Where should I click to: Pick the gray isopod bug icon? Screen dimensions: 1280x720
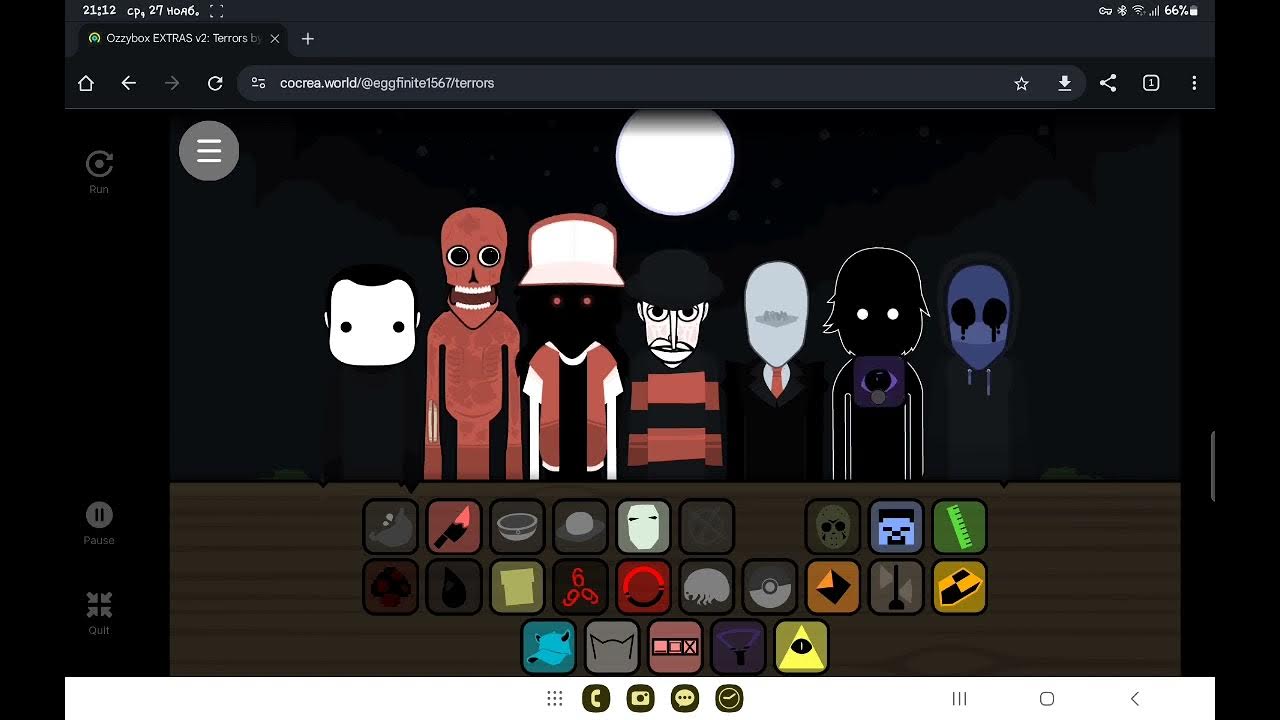coord(707,587)
